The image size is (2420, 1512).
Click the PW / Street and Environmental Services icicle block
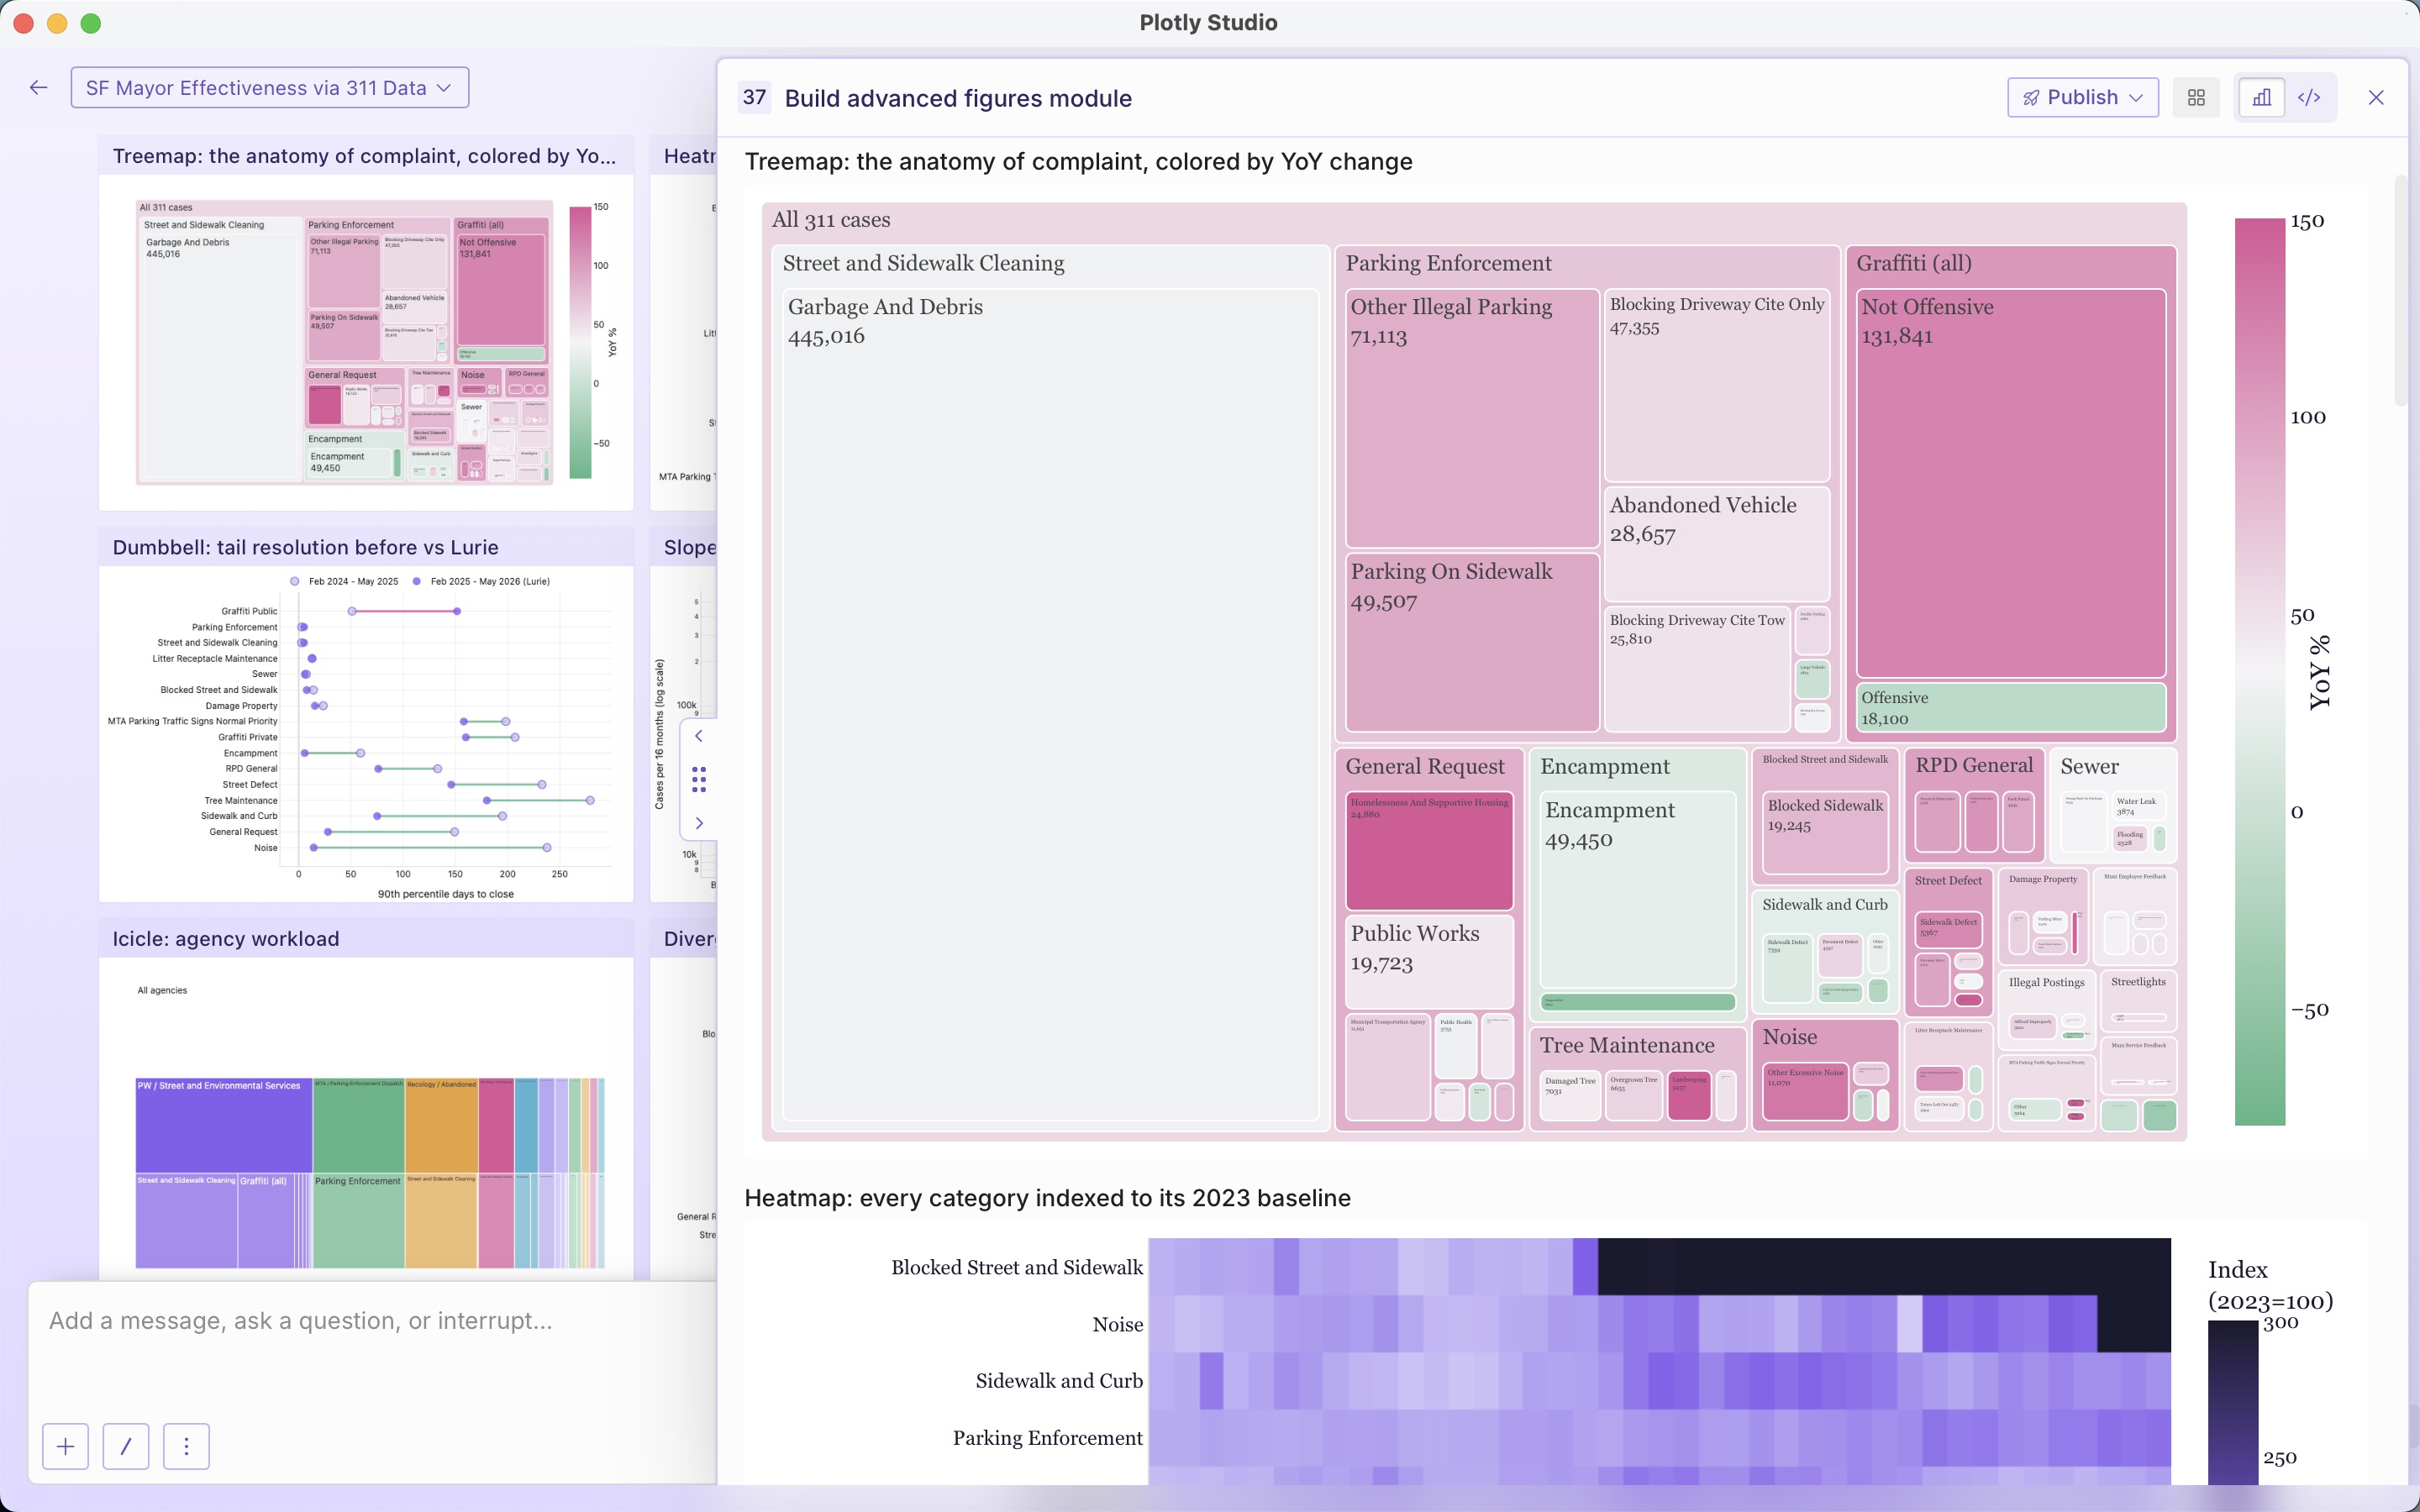point(224,1124)
